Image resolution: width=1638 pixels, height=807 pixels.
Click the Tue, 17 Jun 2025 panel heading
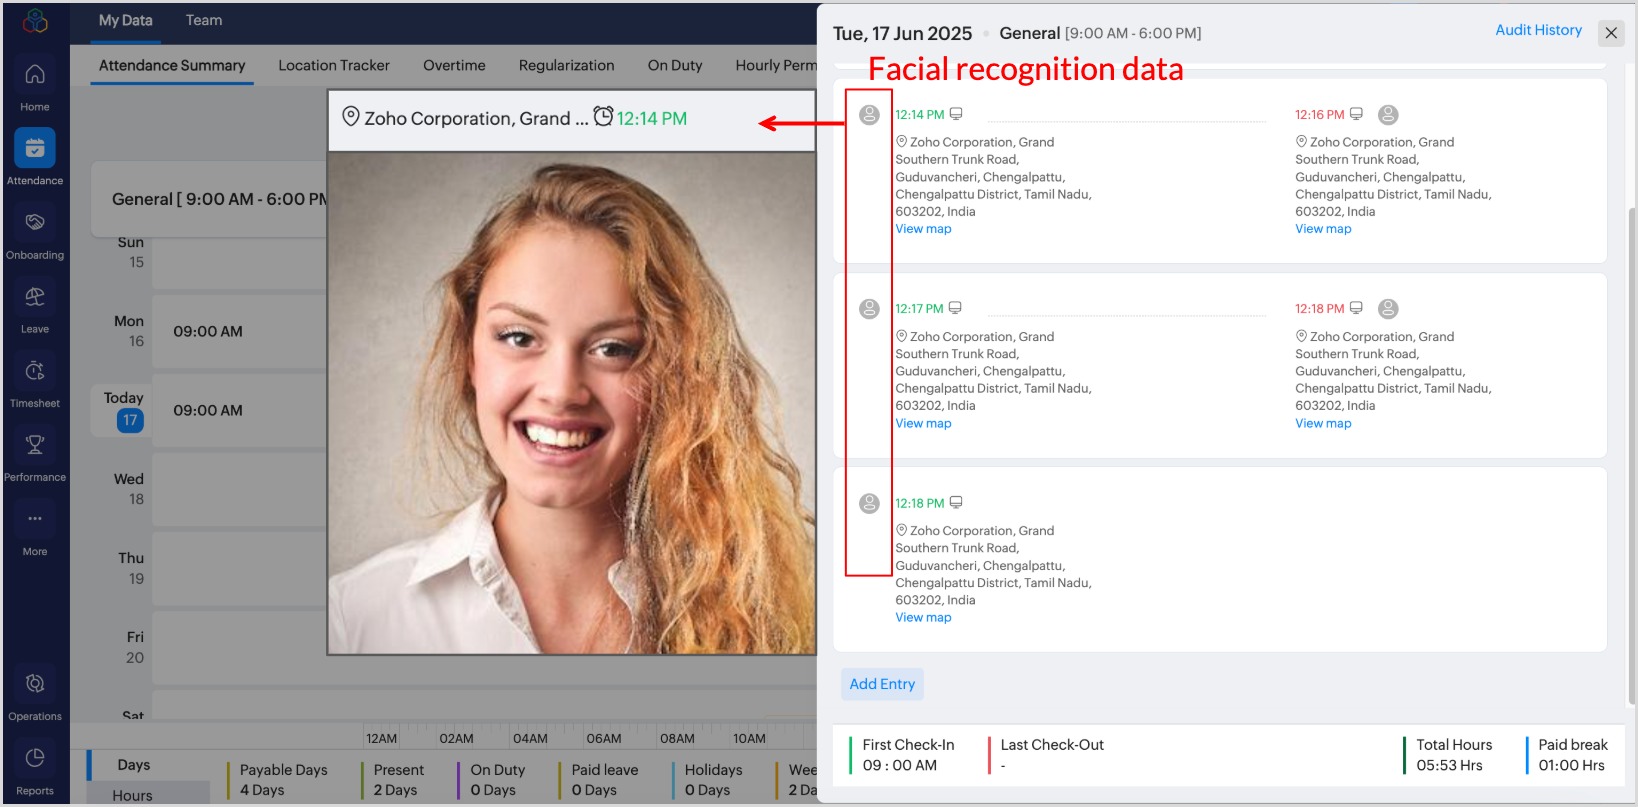[x=902, y=33]
